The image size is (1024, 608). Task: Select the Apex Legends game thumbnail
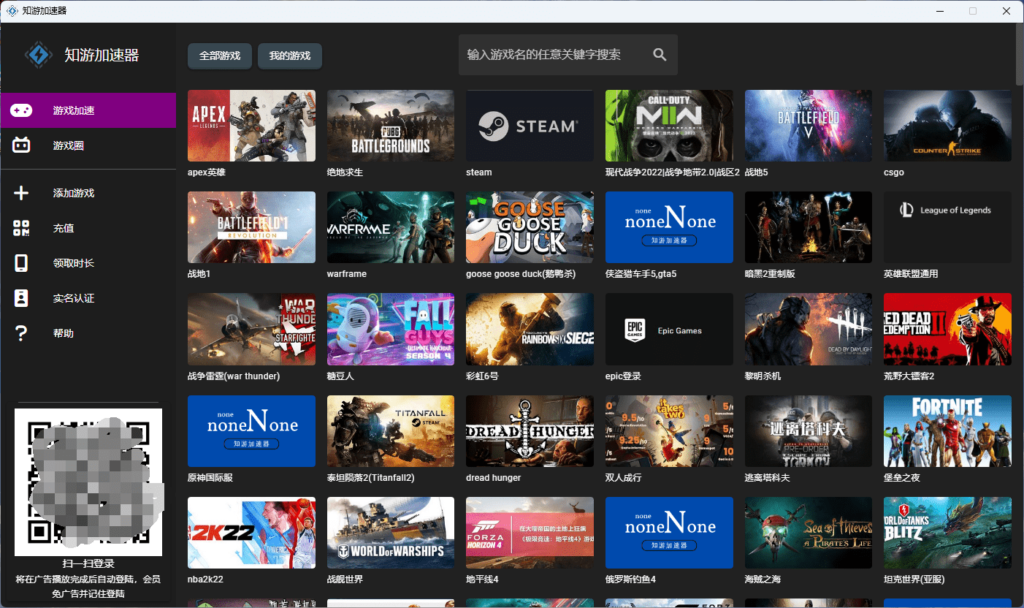[251, 125]
